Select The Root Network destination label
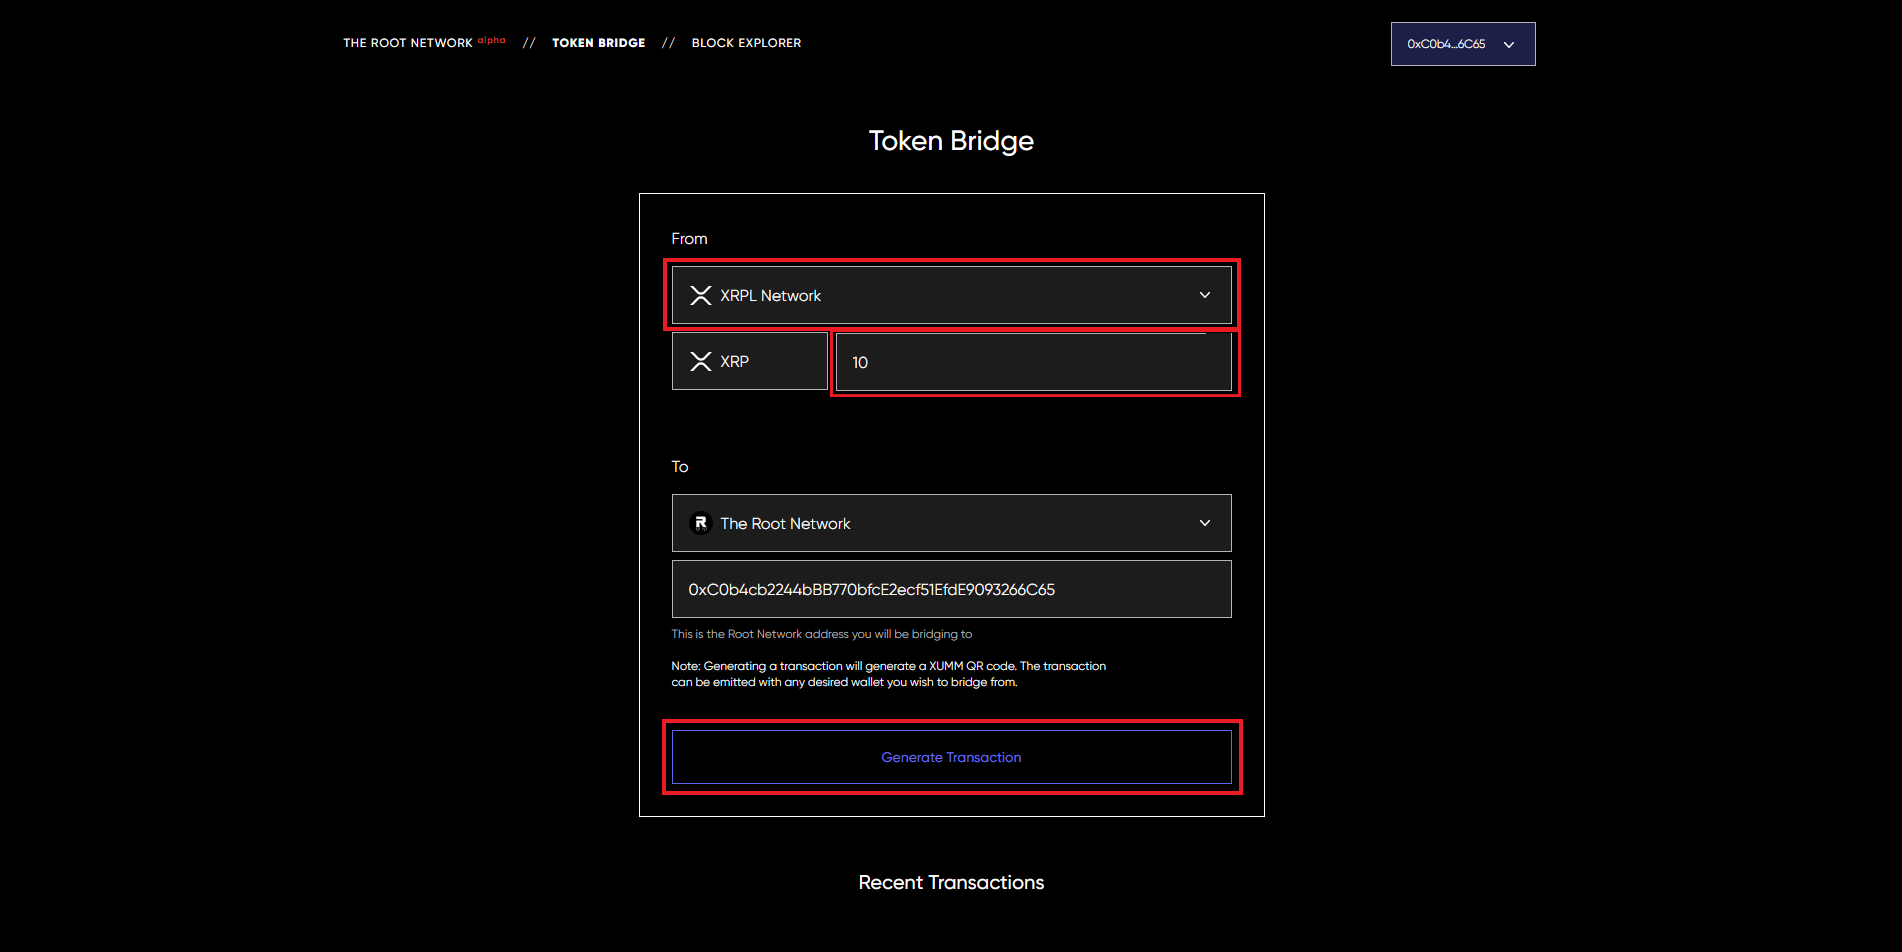The height and width of the screenshot is (952, 1902). [x=785, y=524]
